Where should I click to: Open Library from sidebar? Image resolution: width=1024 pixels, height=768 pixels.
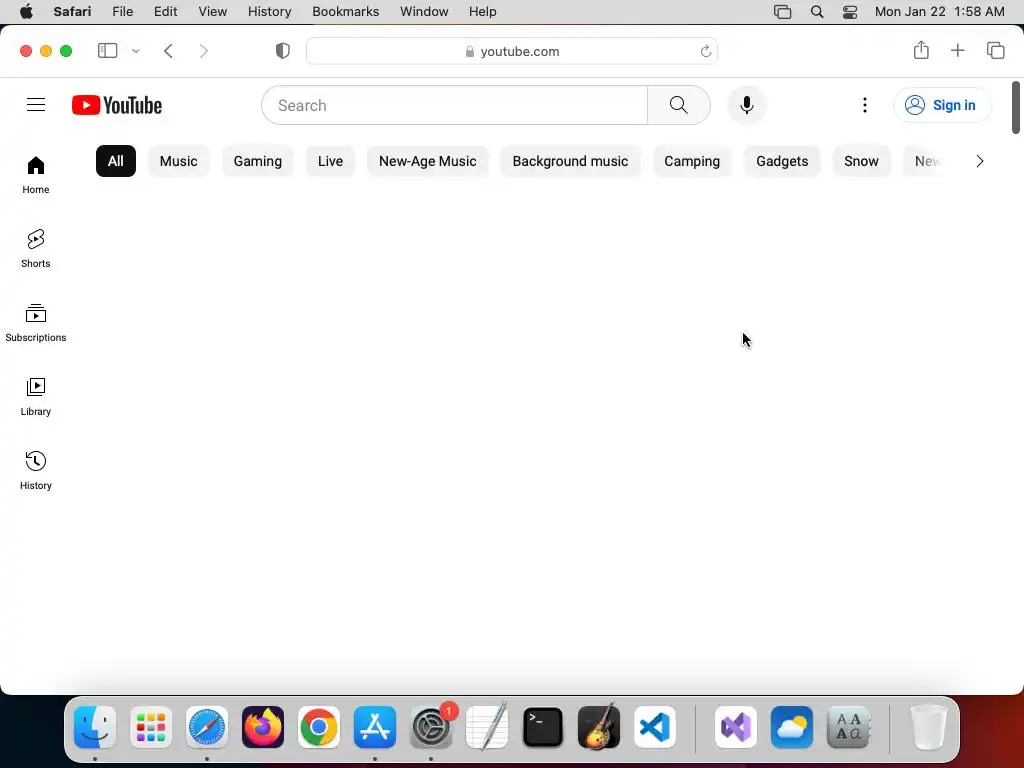click(x=36, y=396)
